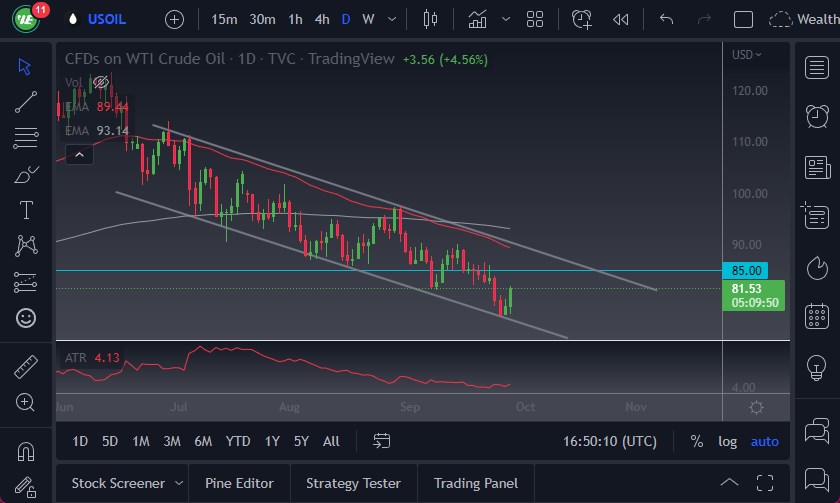Switch to the Pine Editor tab
840x503 pixels.
click(x=239, y=483)
